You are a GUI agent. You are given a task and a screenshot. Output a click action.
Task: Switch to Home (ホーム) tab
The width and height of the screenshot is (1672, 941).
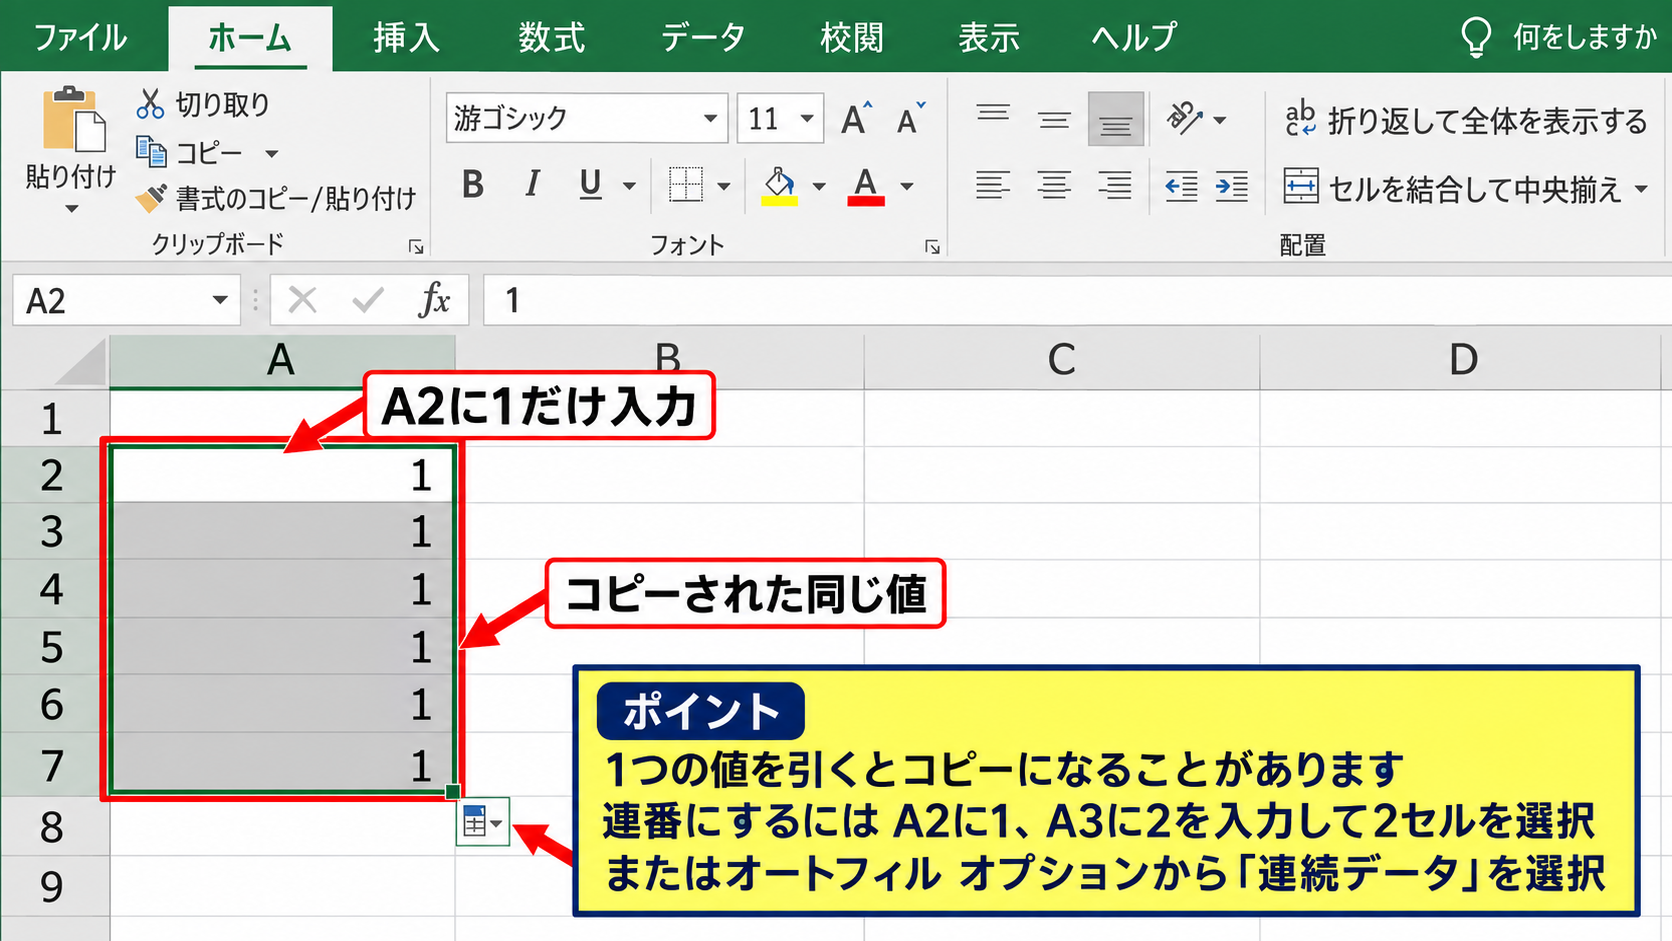(250, 38)
